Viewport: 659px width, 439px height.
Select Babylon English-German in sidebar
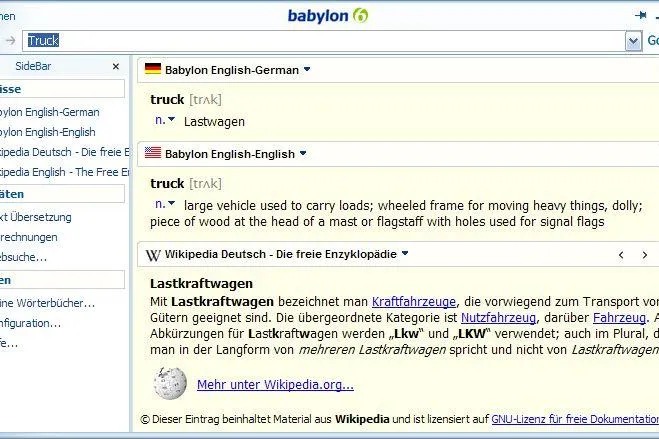pos(50,112)
